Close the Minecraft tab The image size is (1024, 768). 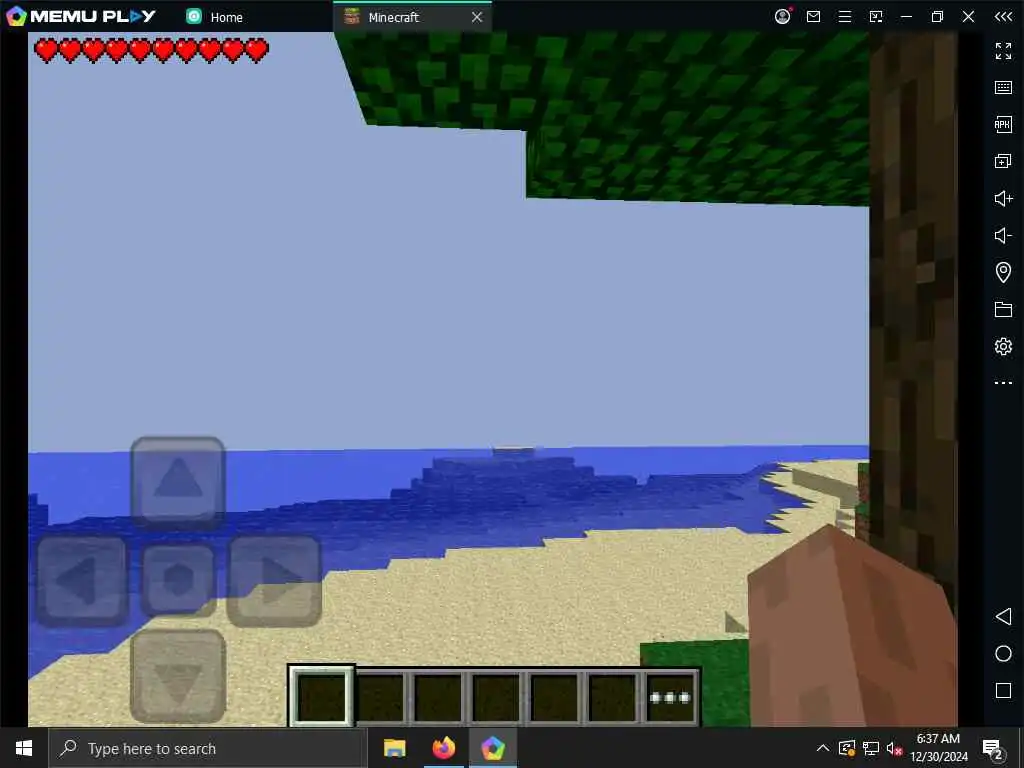click(x=477, y=17)
